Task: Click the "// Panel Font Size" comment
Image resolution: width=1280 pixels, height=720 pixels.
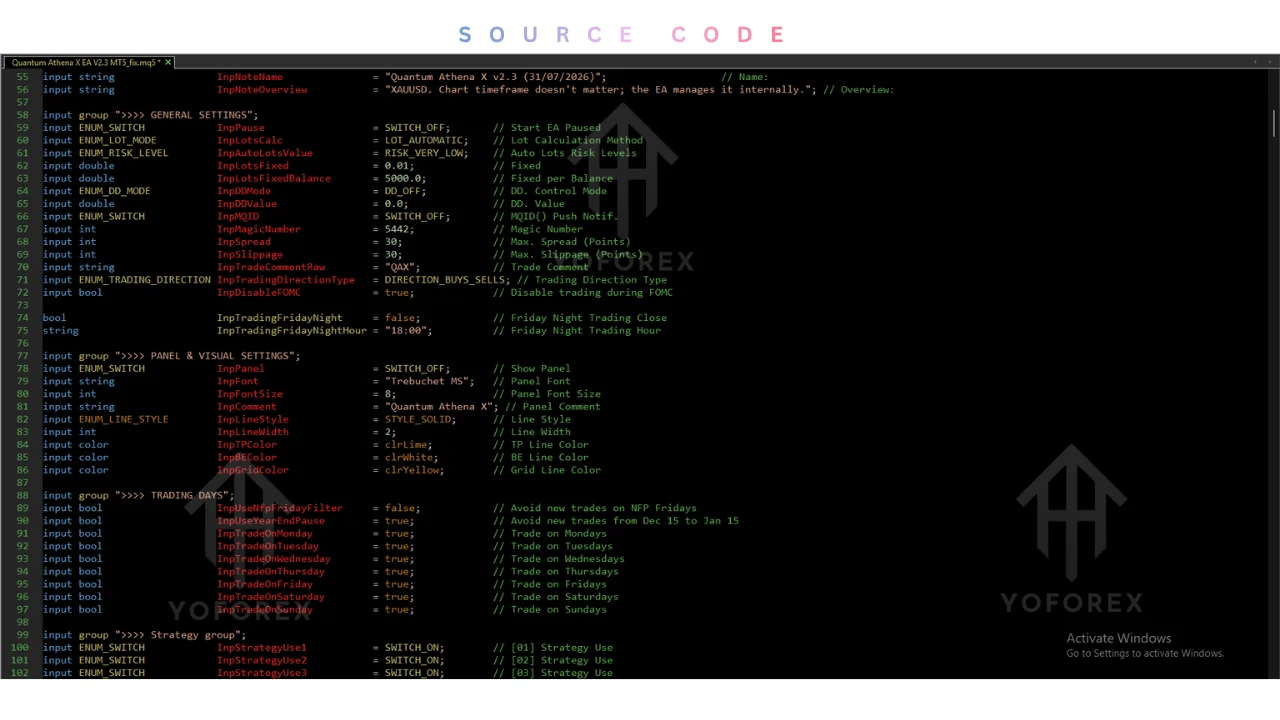Action: pos(547,394)
